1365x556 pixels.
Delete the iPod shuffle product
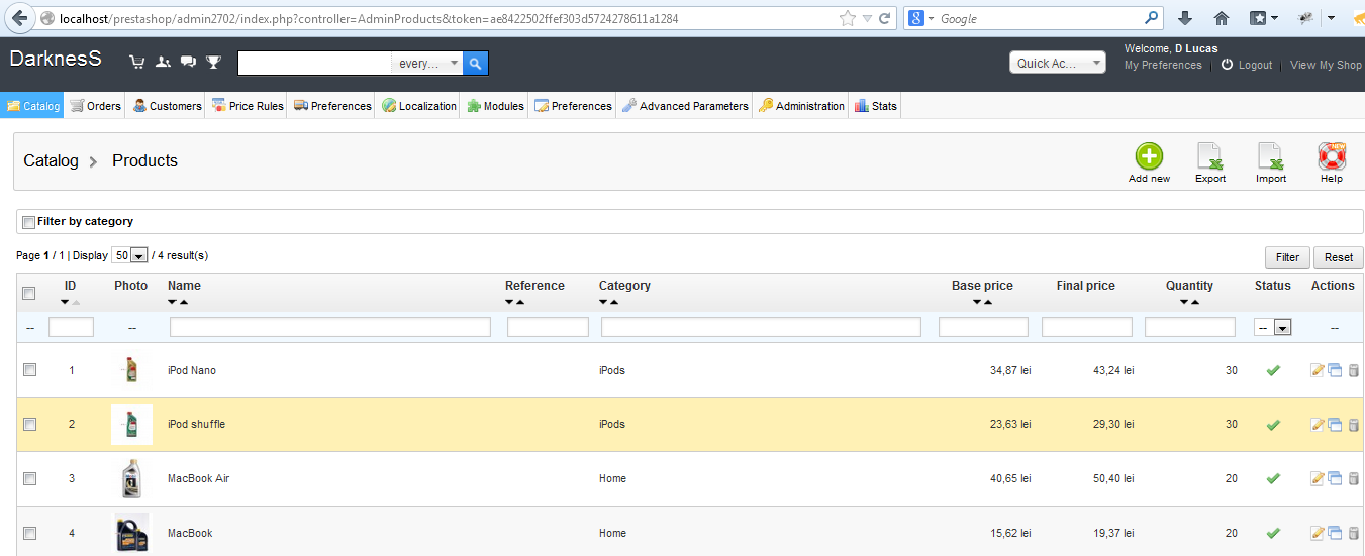click(1354, 424)
